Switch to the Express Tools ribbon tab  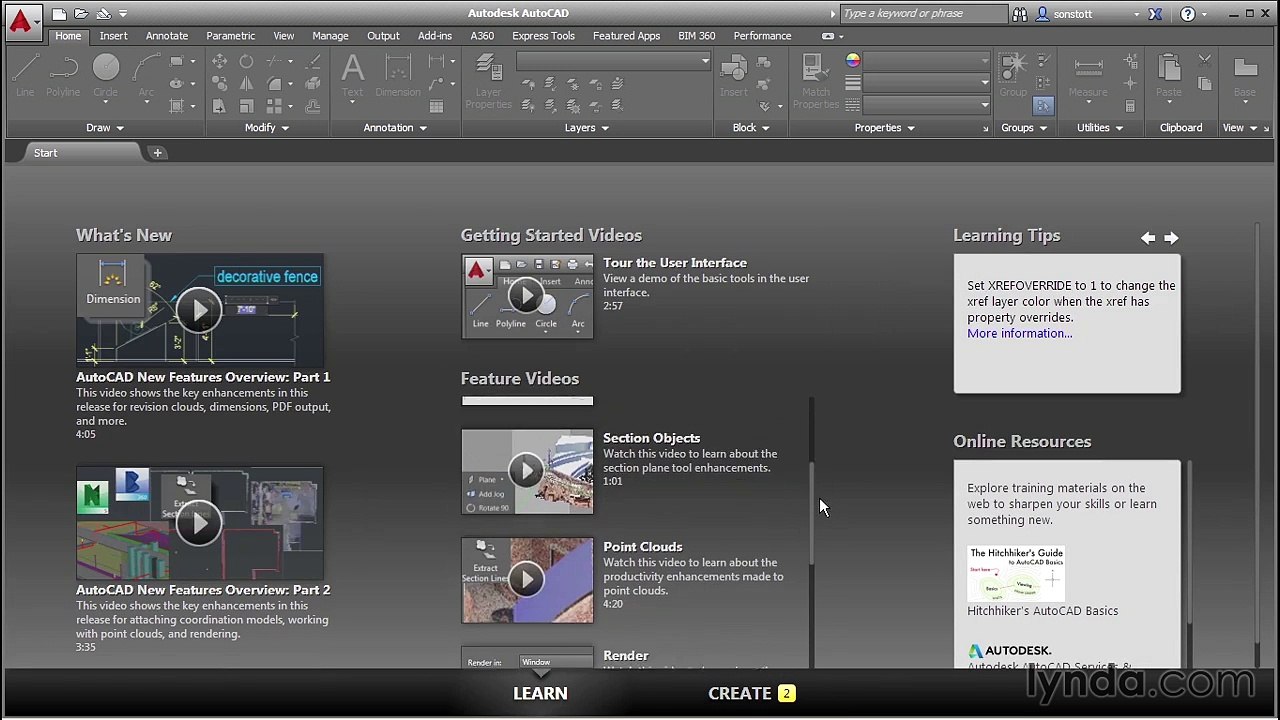coord(543,36)
